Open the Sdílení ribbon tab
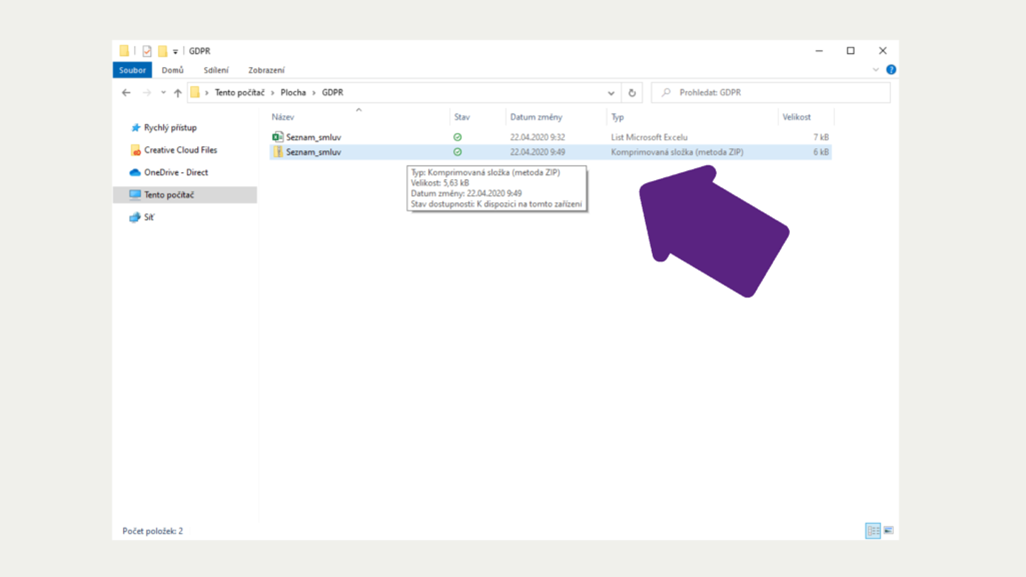Viewport: 1026px width, 577px height. coord(216,70)
